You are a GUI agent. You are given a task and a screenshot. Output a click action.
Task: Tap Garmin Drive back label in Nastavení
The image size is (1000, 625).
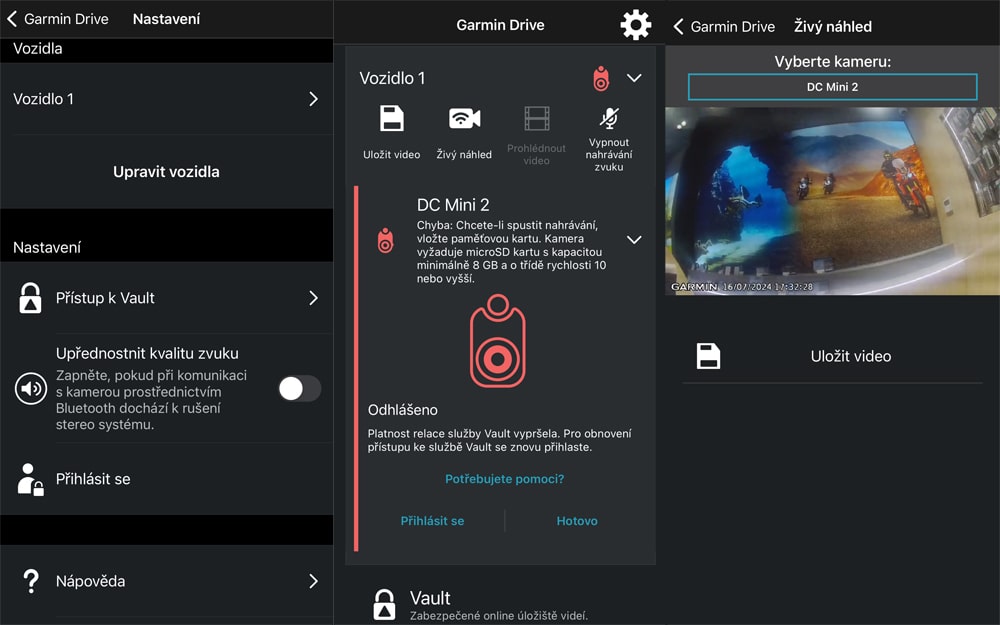pyautogui.click(x=66, y=19)
